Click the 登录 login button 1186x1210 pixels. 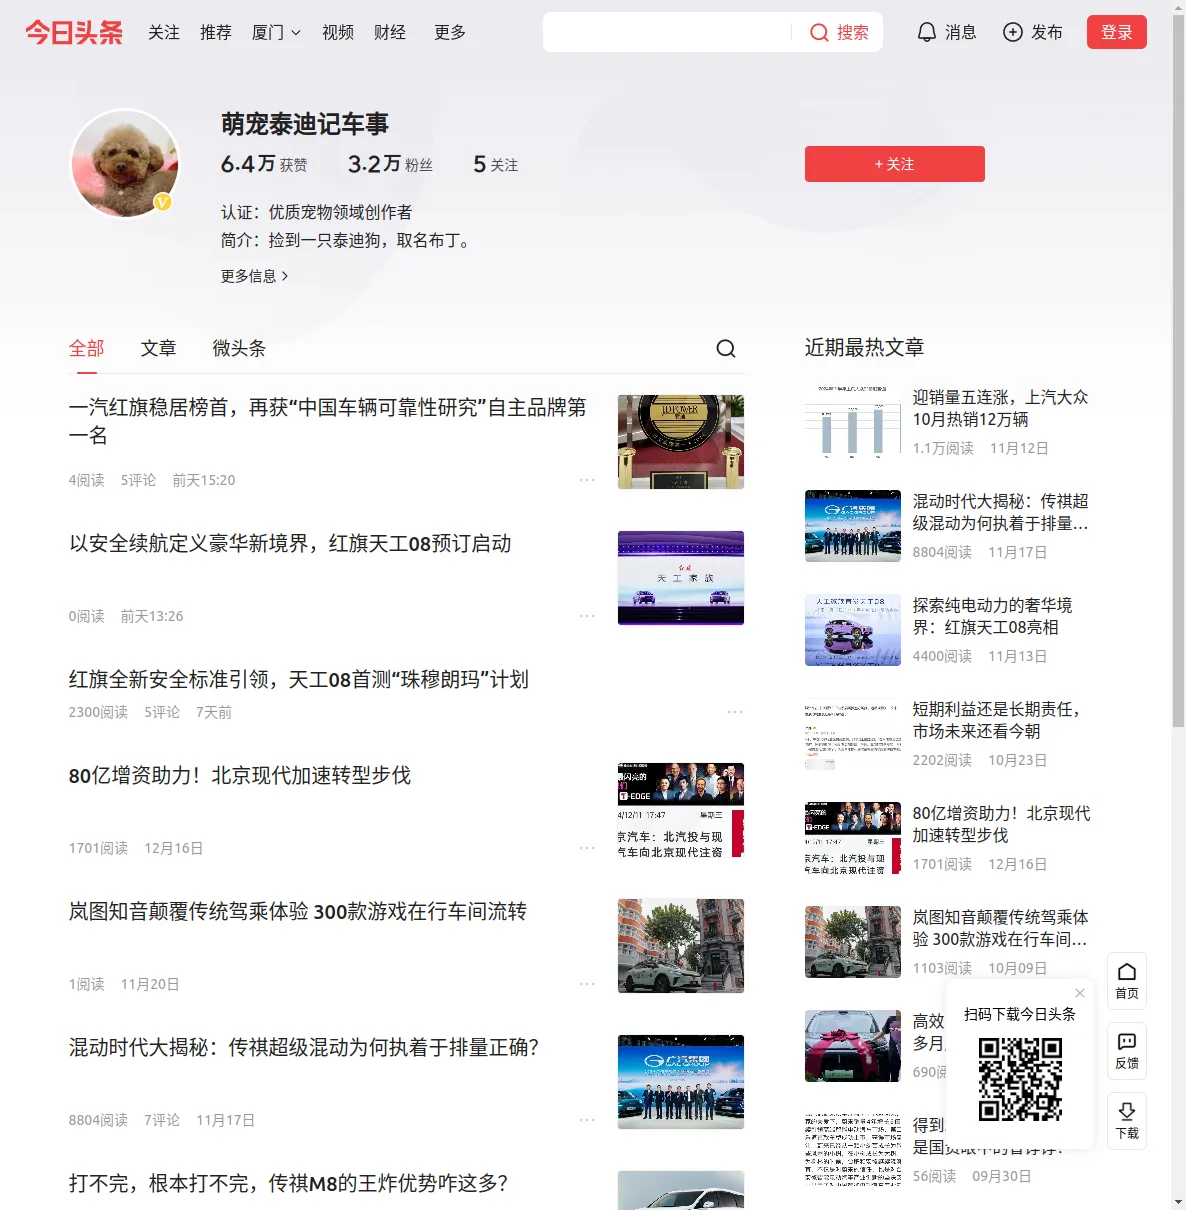click(1117, 32)
